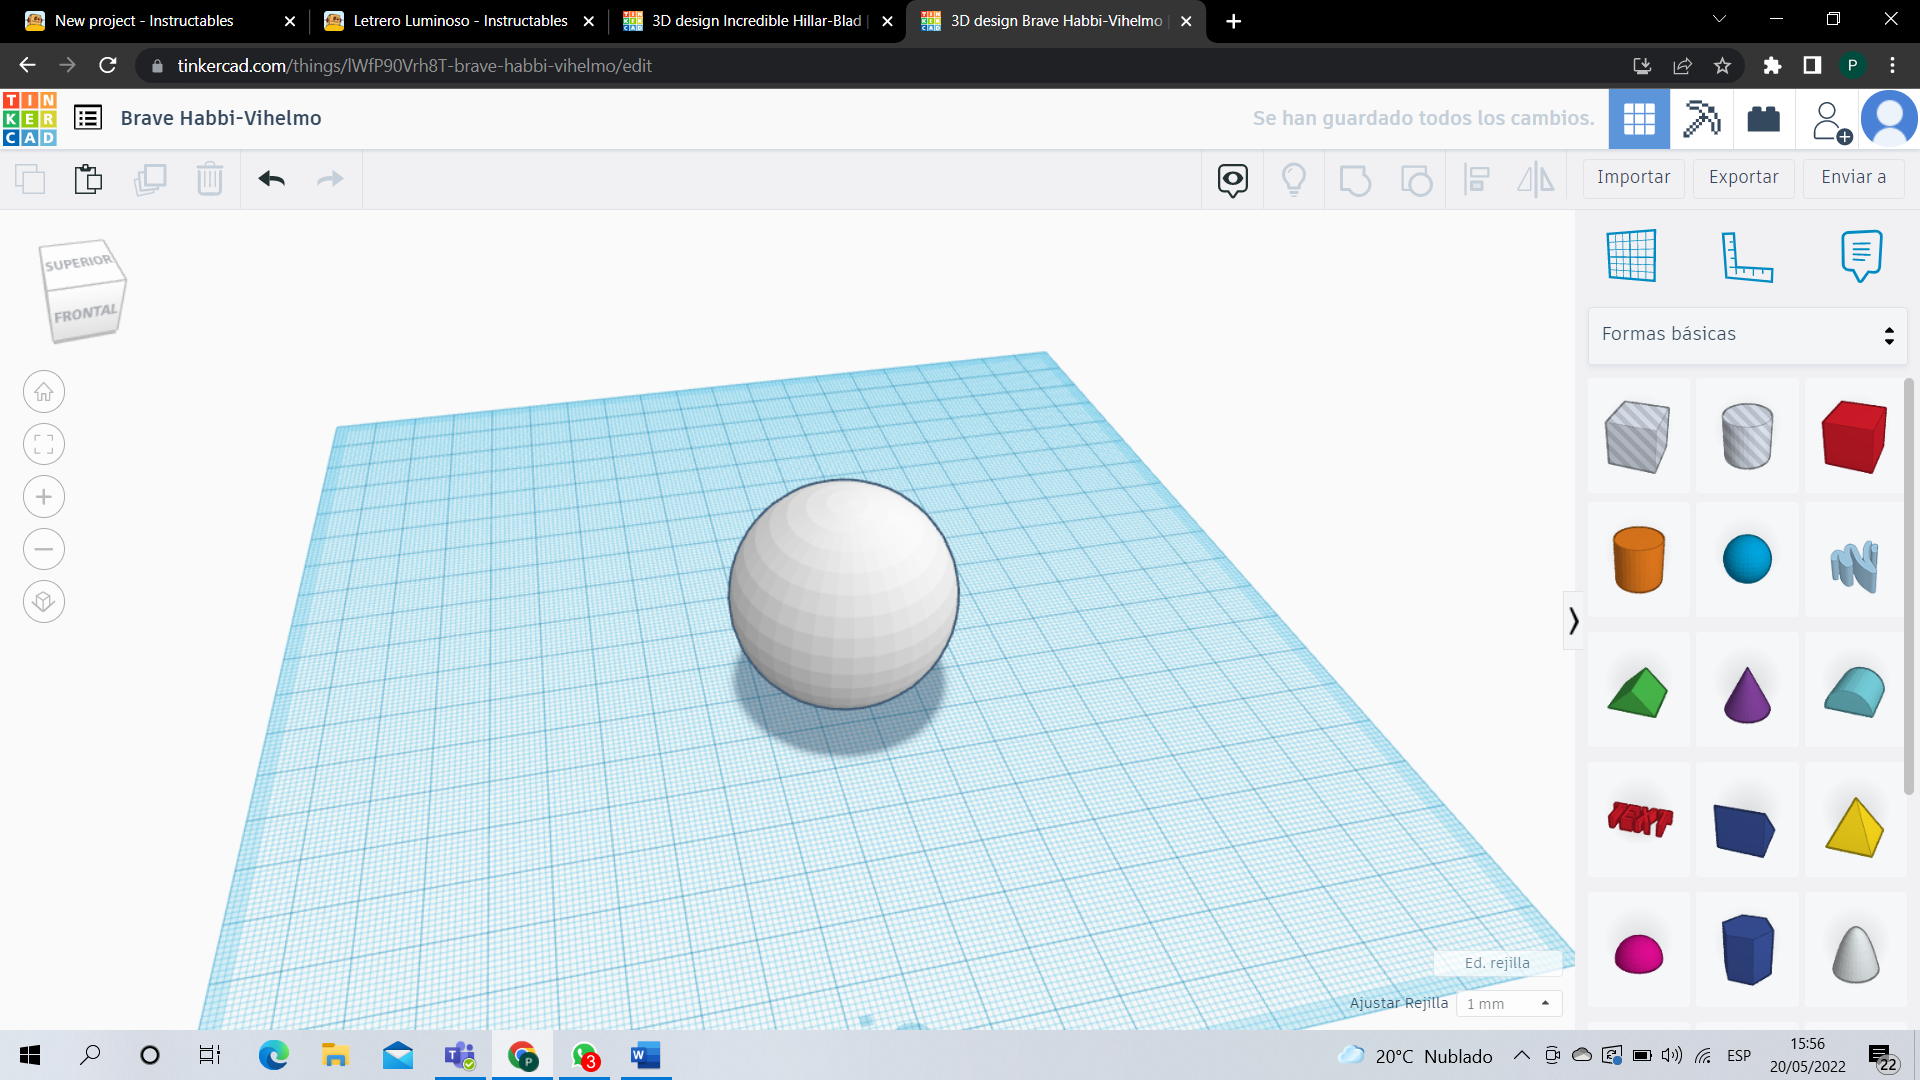
Task: Collapse the shapes panel with arrow
Action: 1573,621
